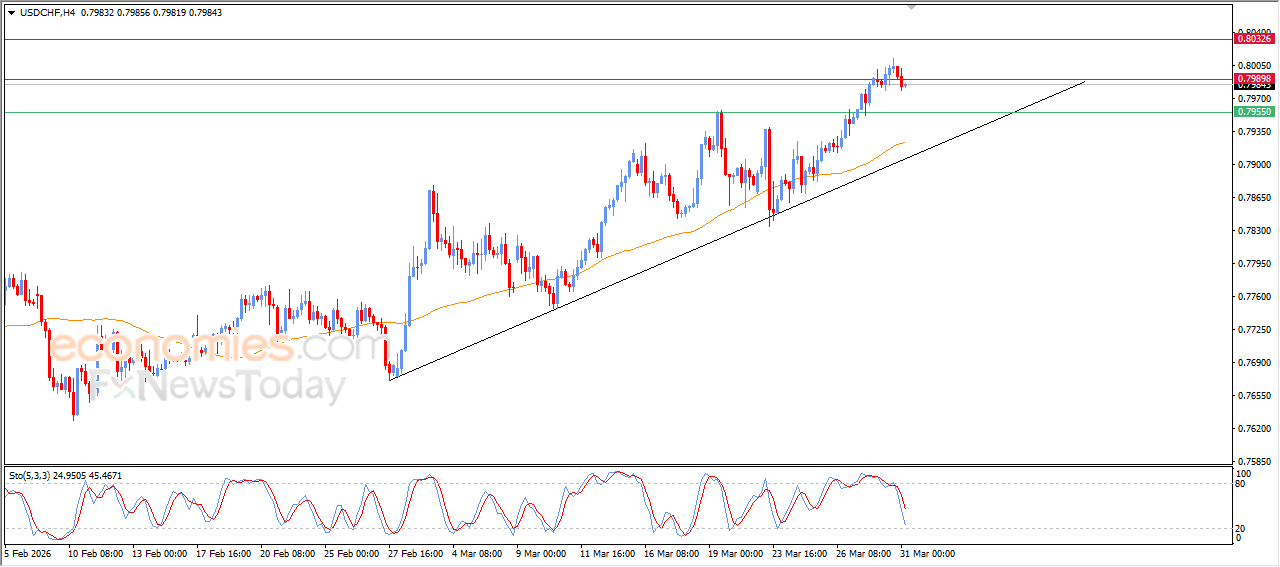The height and width of the screenshot is (567, 1280).
Task: Click the stochastic scale value 80
Action: click(1242, 484)
